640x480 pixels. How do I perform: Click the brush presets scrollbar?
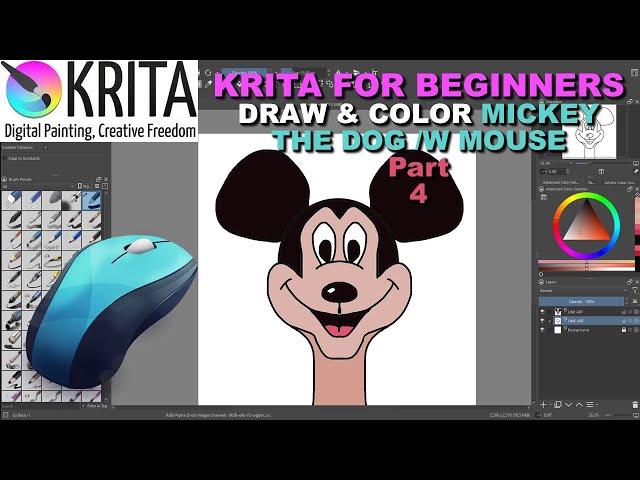107,296
